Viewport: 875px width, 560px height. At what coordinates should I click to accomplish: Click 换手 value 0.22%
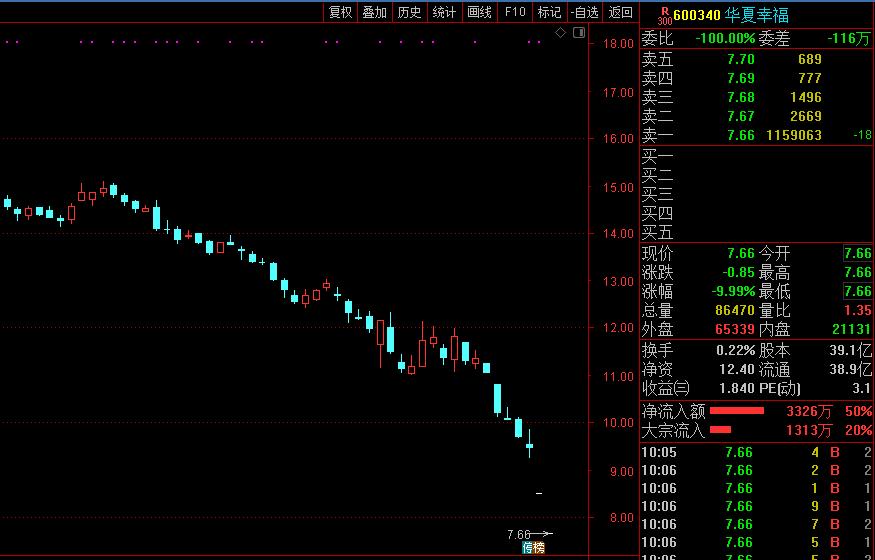(x=735, y=351)
